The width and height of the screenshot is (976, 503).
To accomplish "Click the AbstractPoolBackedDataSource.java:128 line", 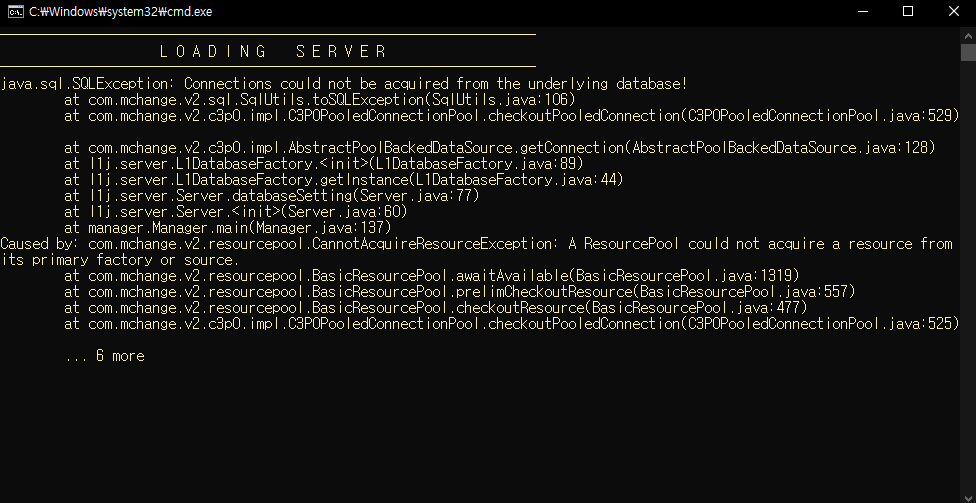I will (500, 148).
